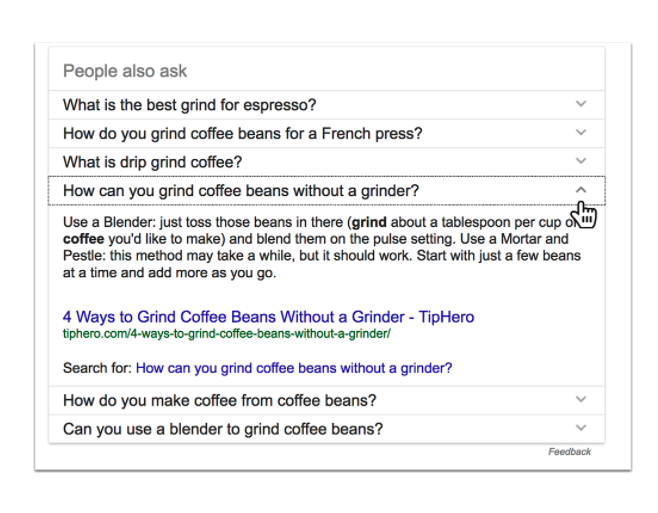
Task: Expand the chevron beside best grind for espresso
Action: pyautogui.click(x=581, y=104)
